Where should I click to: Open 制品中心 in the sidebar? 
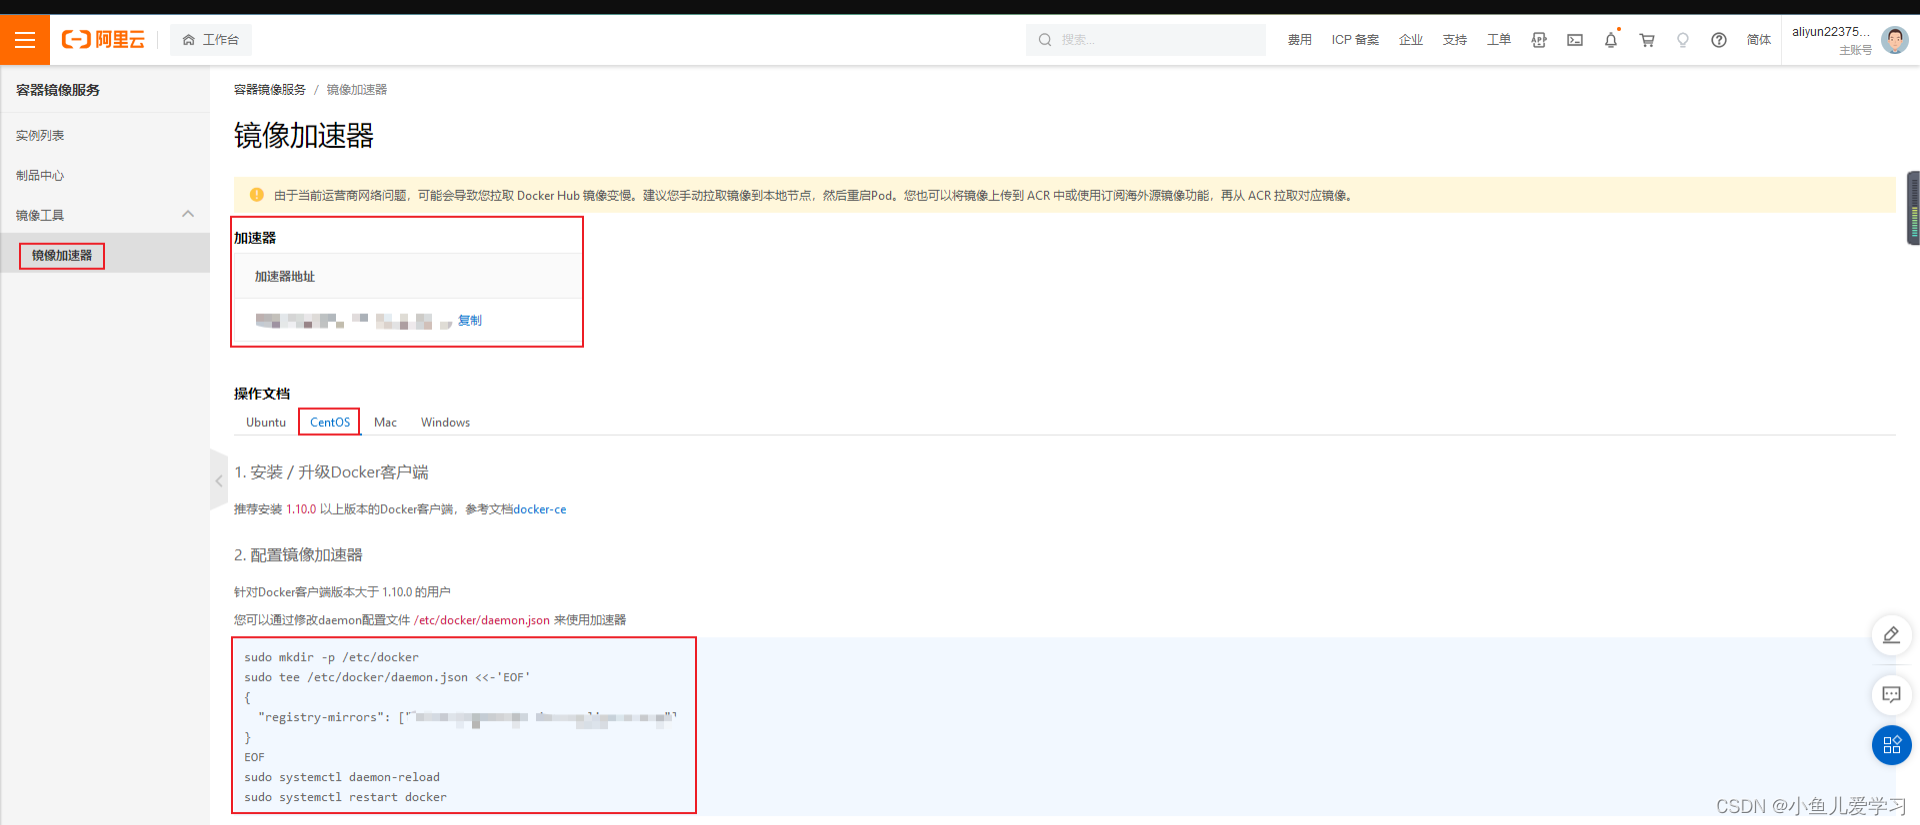coord(40,176)
